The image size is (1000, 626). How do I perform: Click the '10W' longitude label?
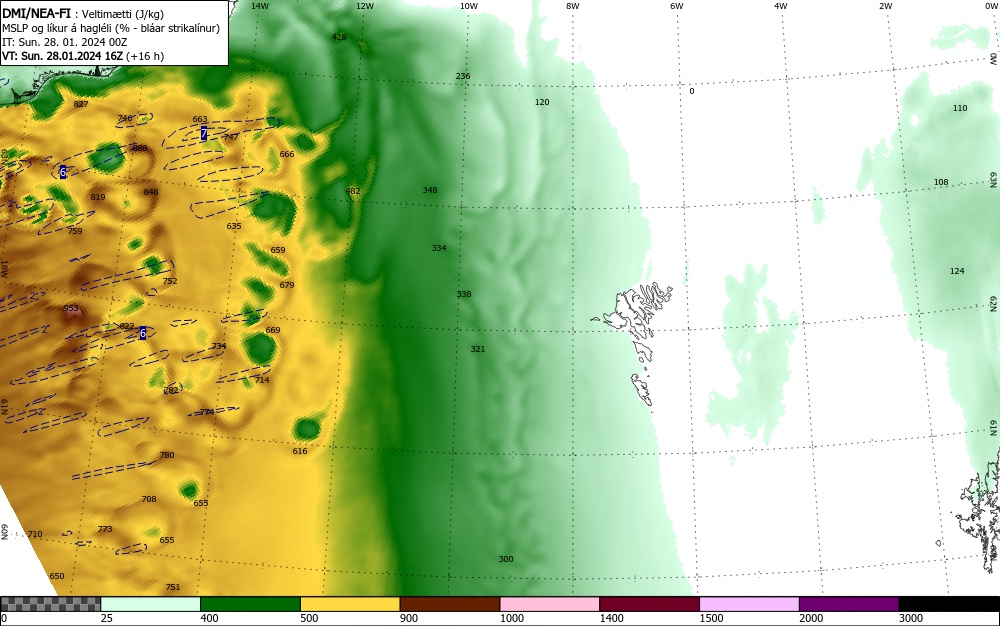point(469,6)
